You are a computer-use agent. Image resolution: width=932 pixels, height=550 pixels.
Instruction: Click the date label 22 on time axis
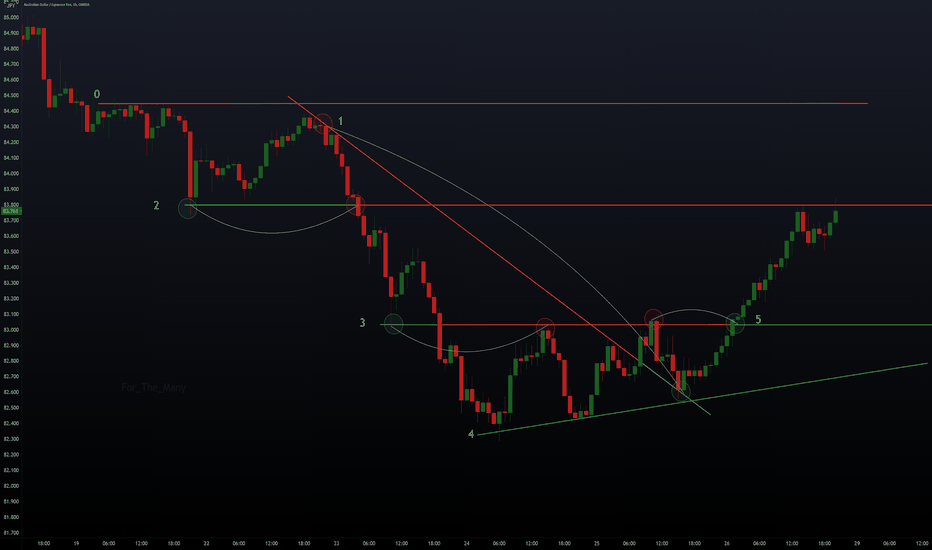tap(206, 543)
